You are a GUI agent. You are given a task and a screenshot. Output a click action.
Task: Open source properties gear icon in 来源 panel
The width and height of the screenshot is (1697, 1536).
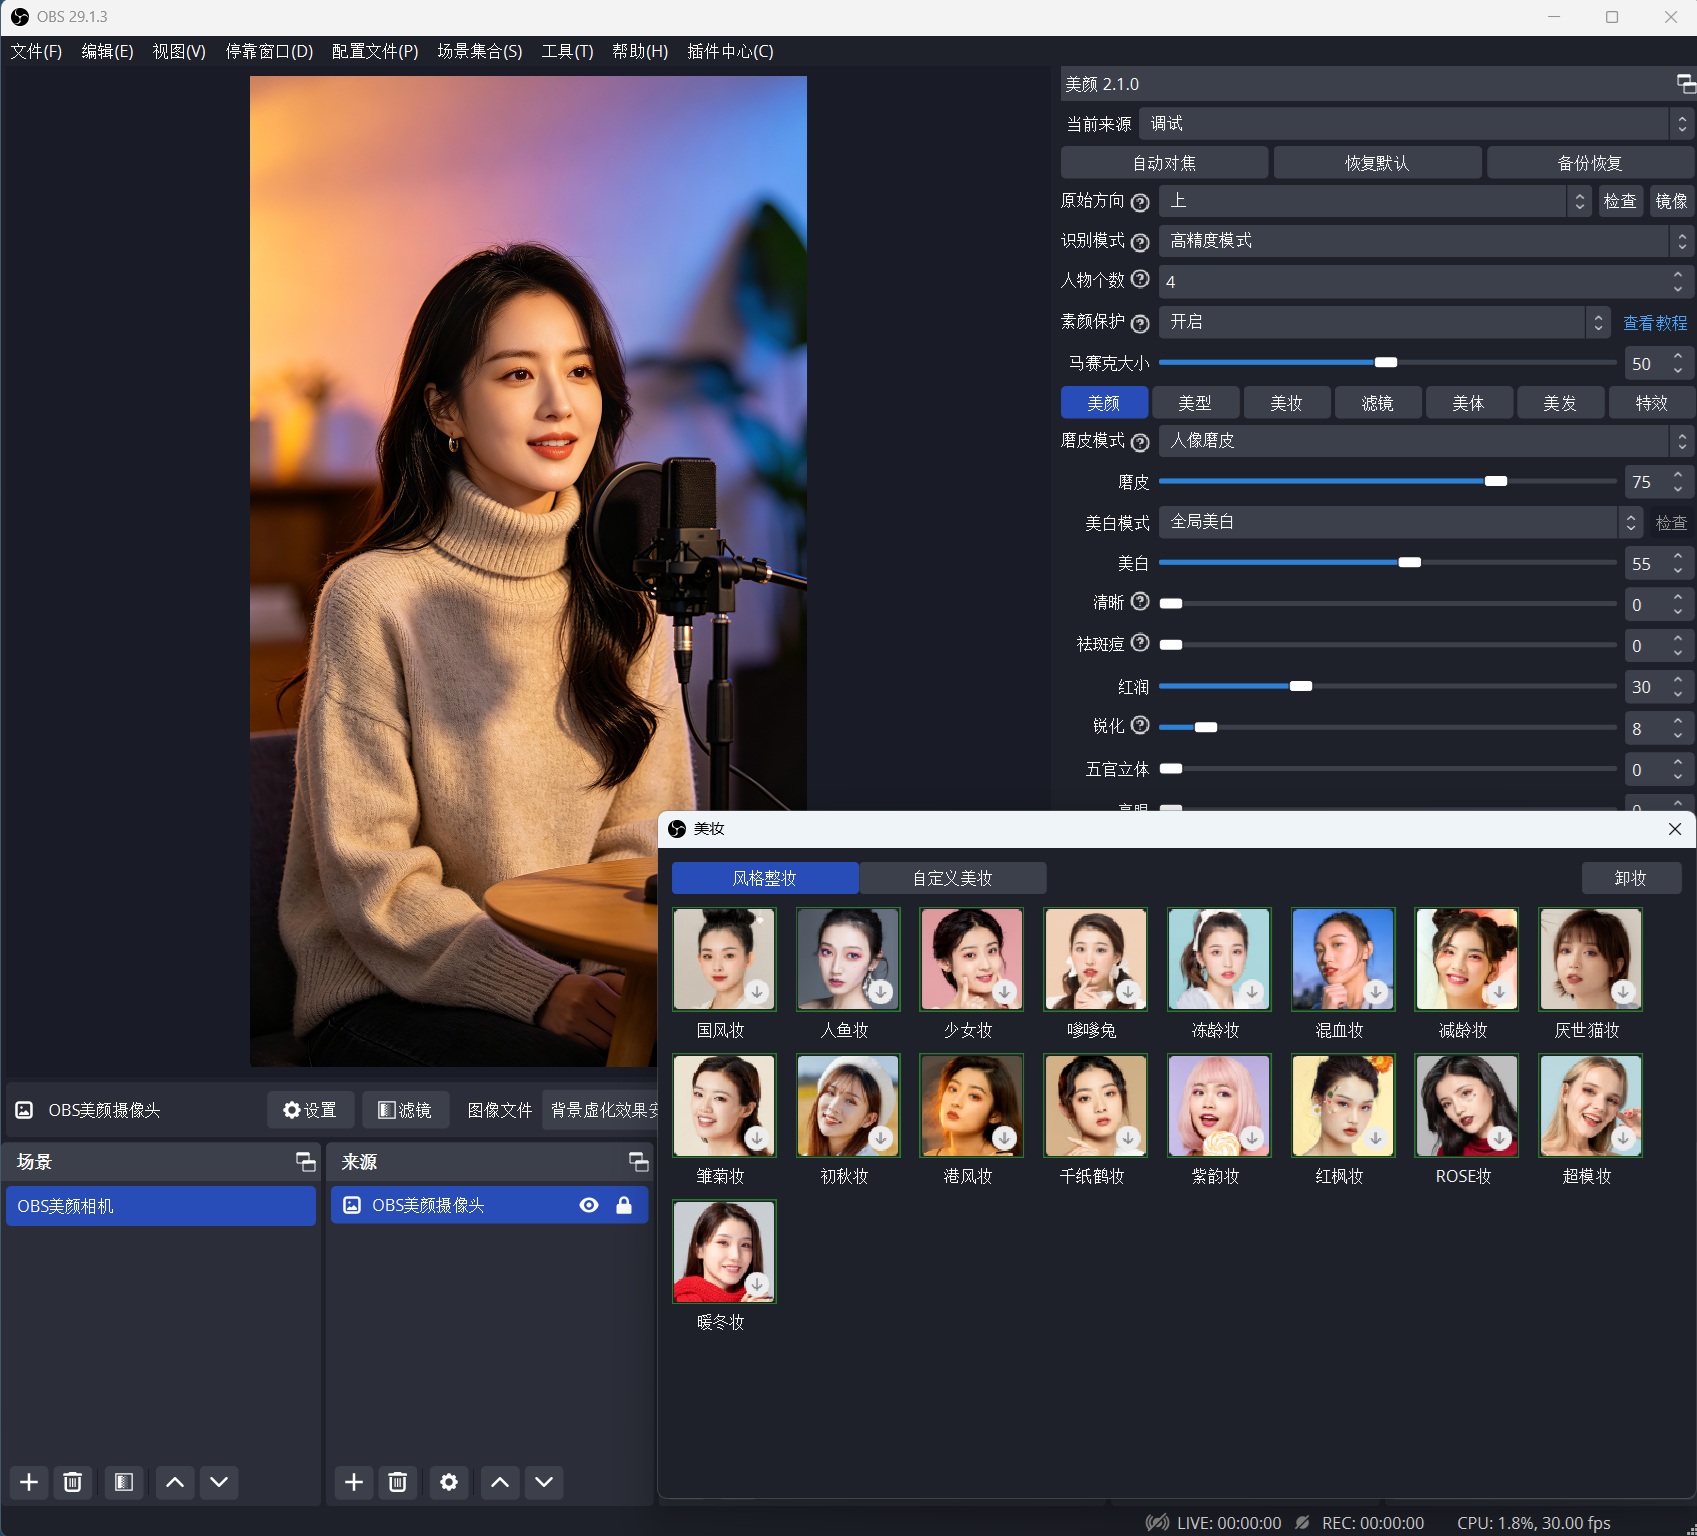[x=448, y=1482]
